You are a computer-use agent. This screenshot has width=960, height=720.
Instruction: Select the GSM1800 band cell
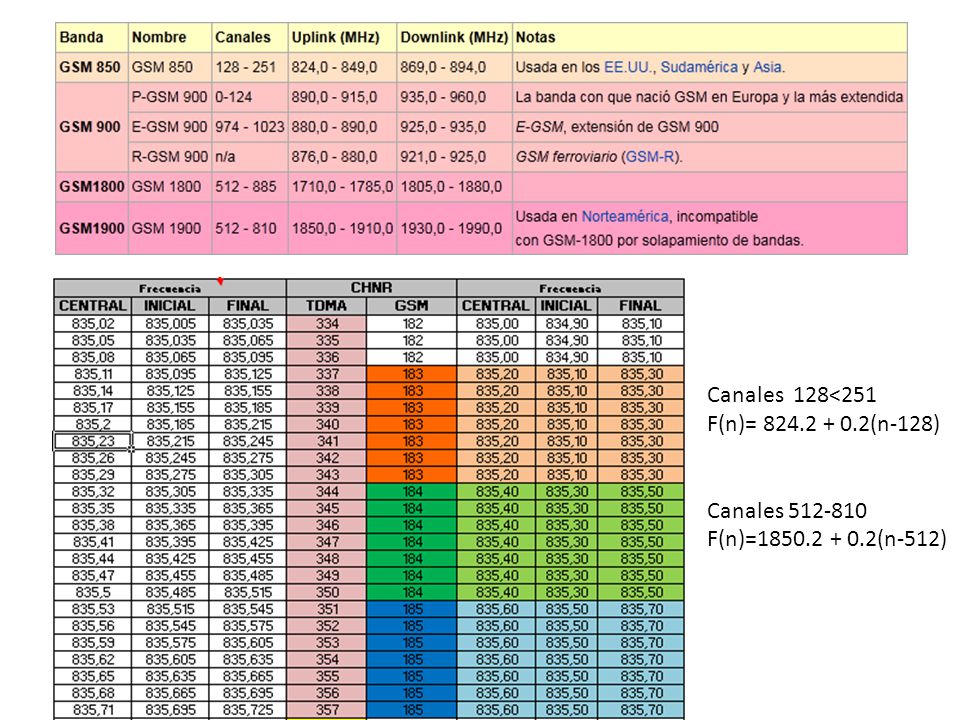(x=92, y=187)
